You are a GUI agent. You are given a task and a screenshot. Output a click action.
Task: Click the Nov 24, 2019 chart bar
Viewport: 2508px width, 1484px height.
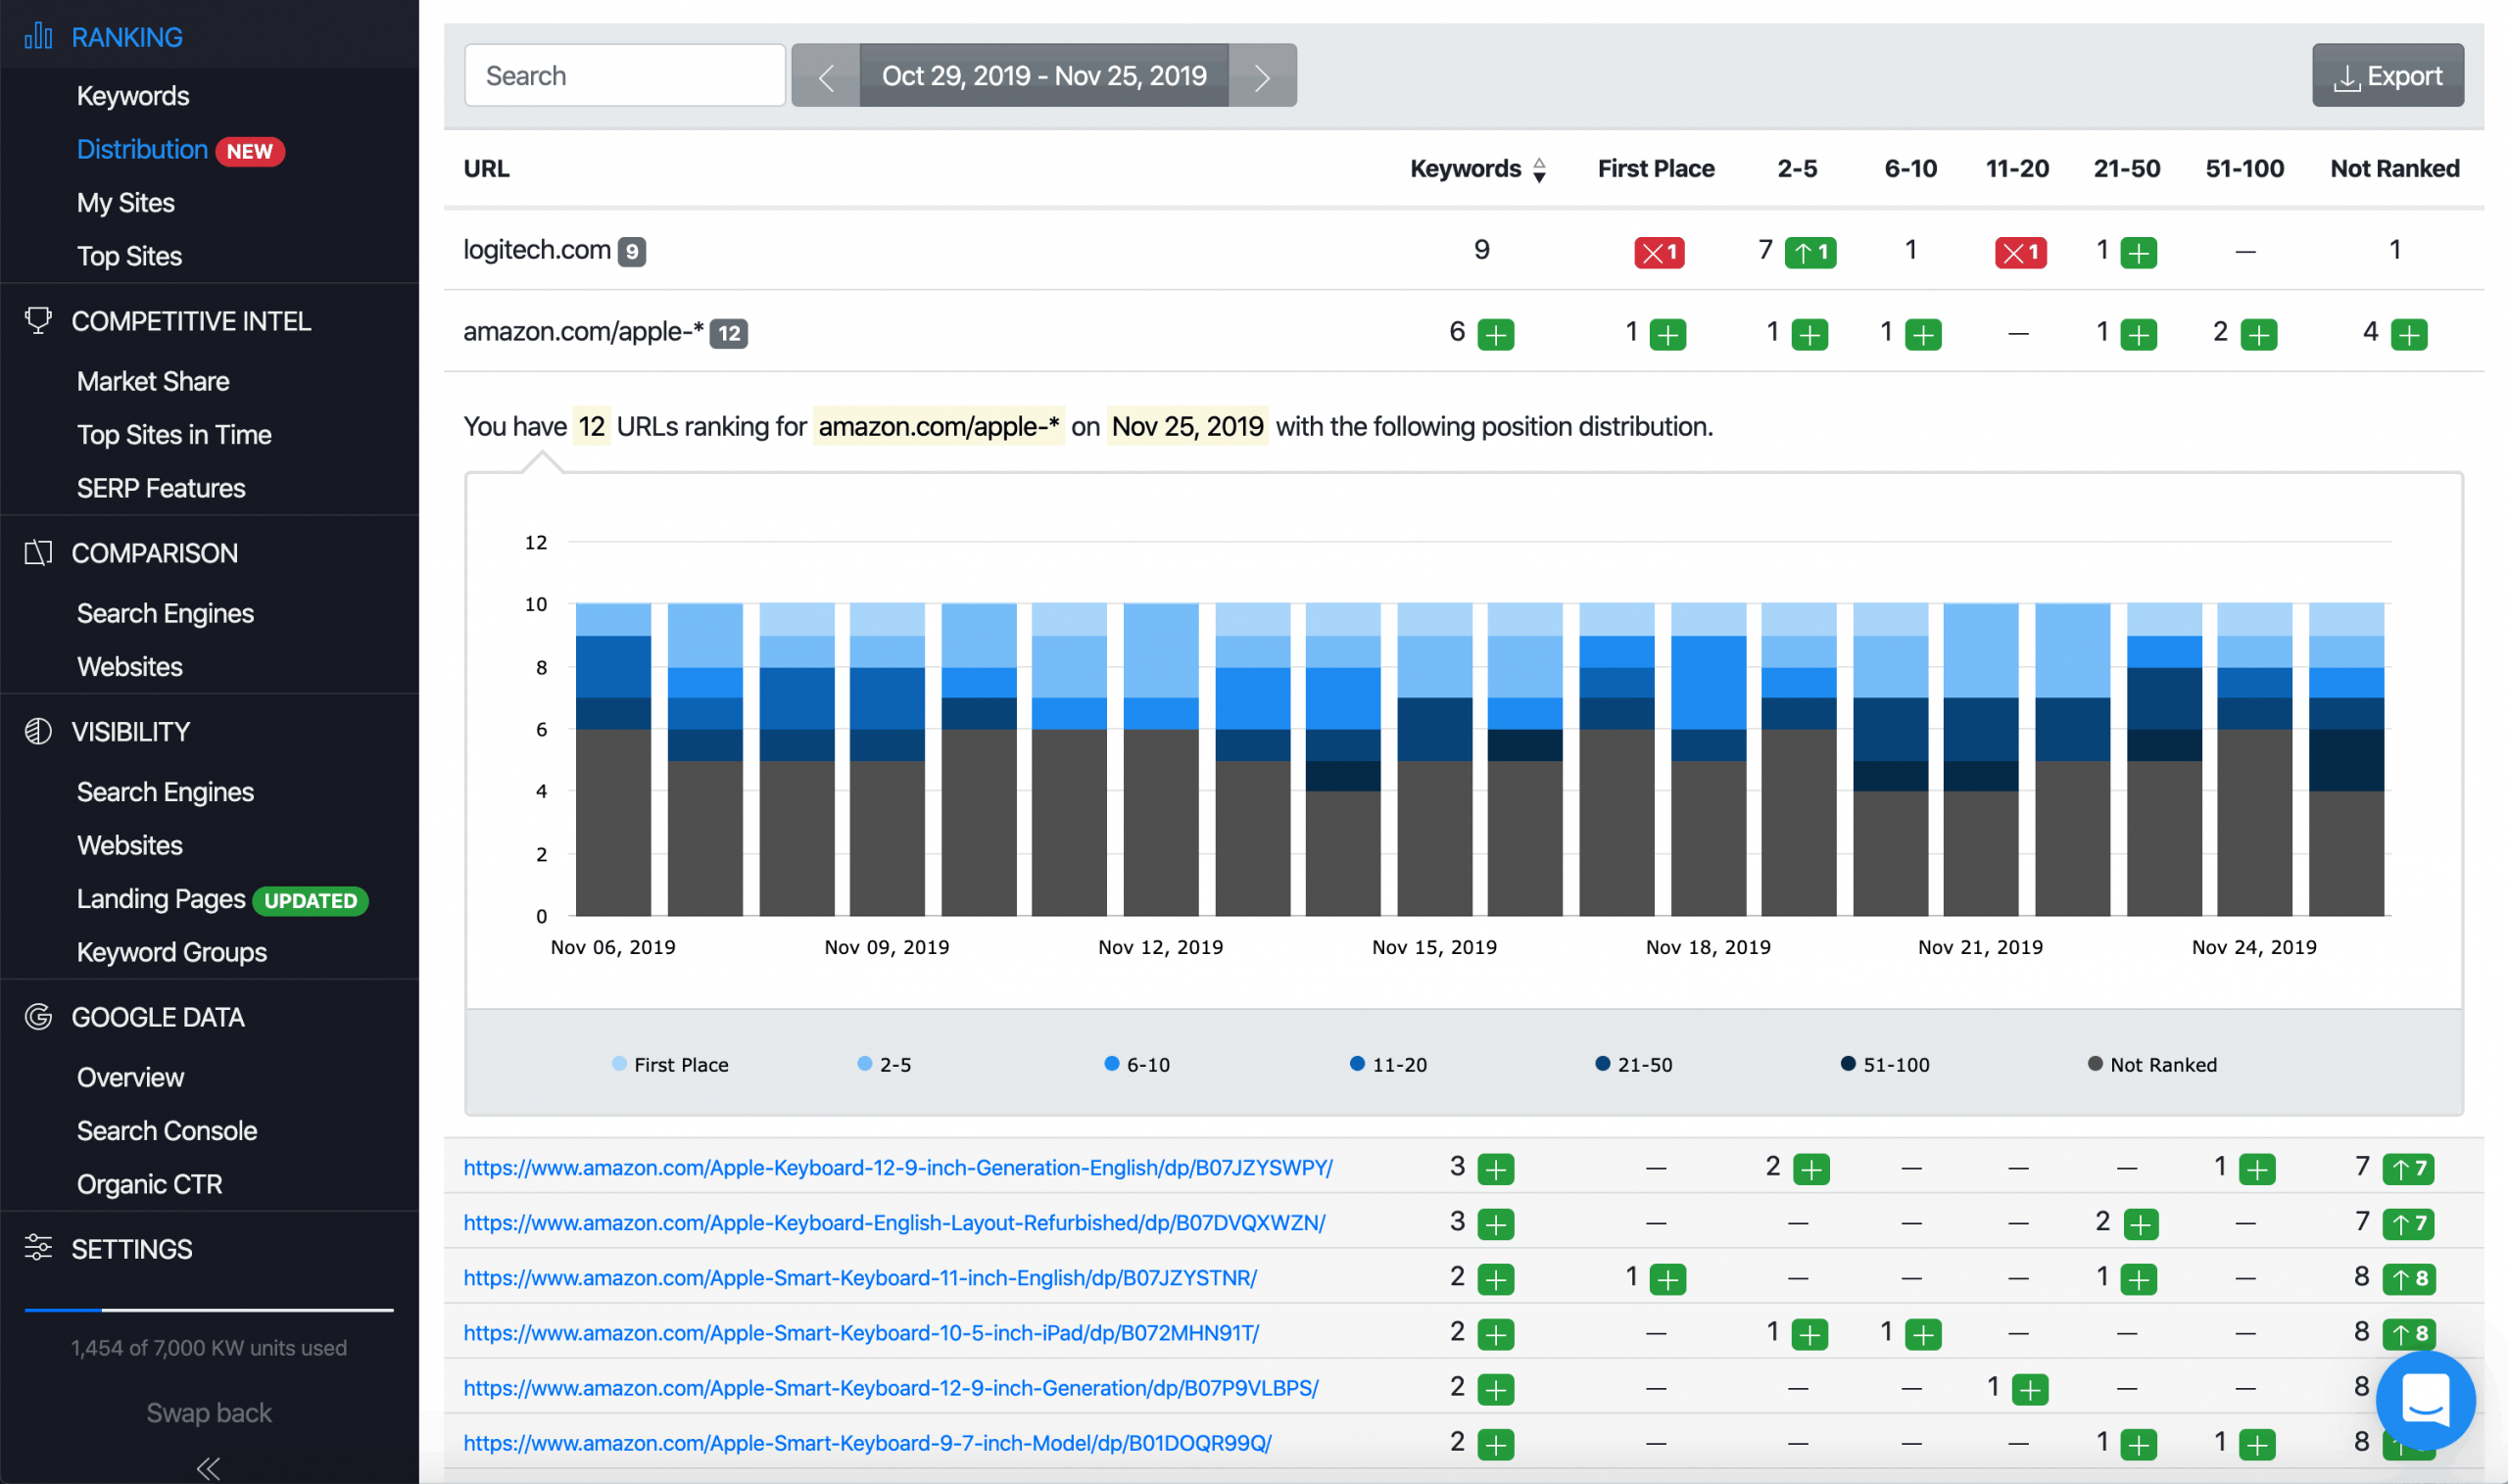(2254, 759)
